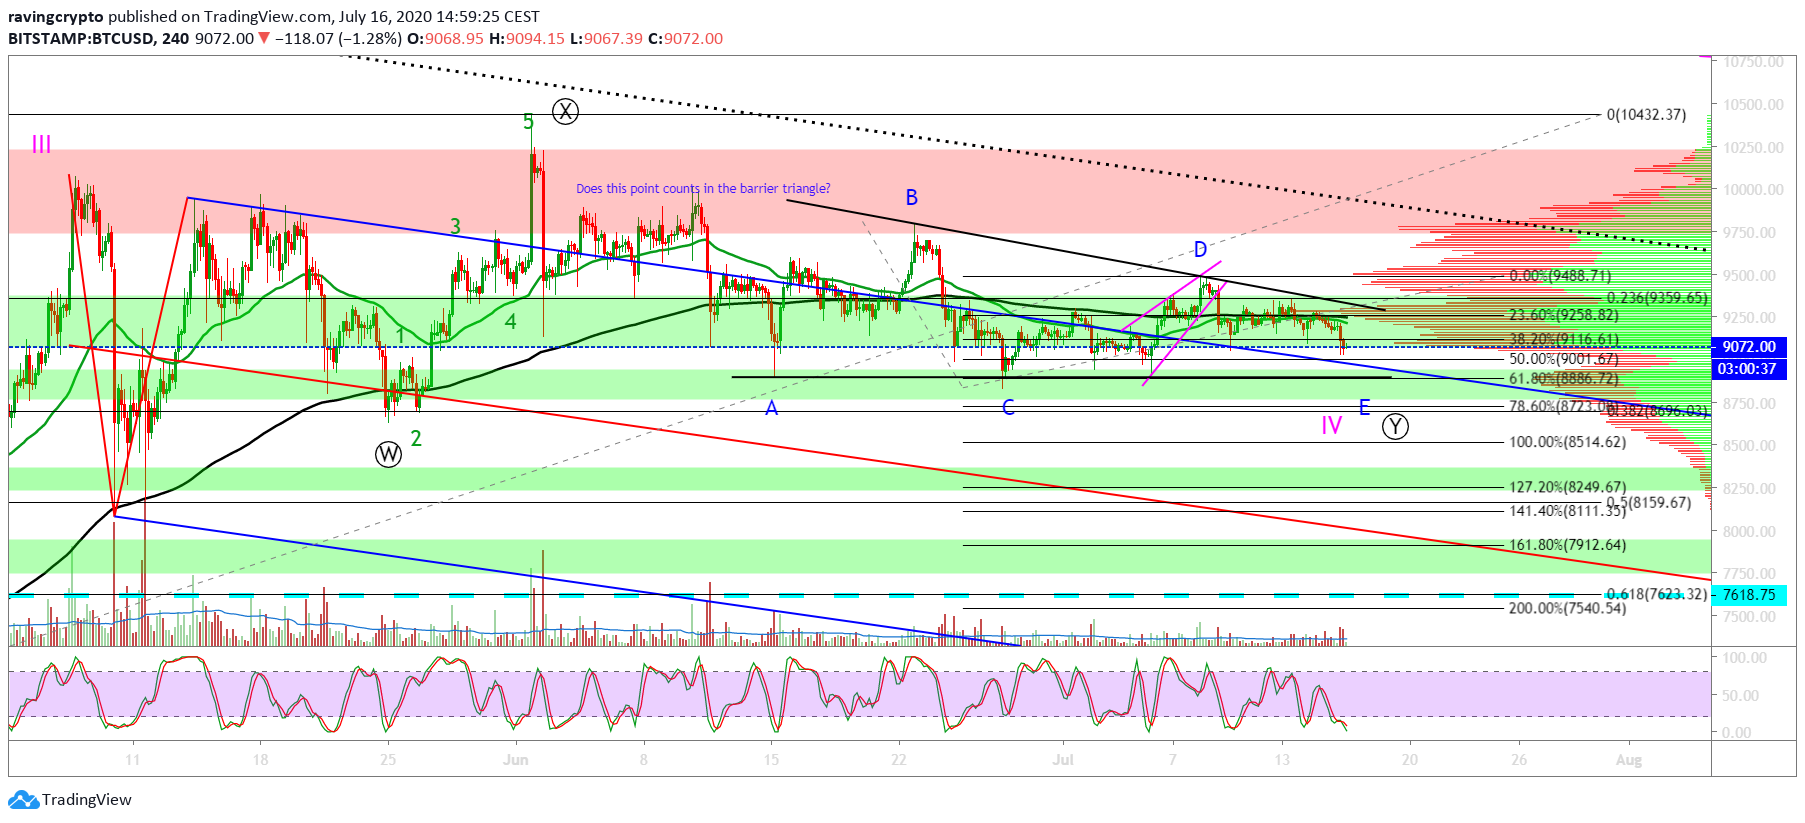Image resolution: width=1805 pixels, height=823 pixels.
Task: Click the TradingView logo icon
Action: click(23, 800)
